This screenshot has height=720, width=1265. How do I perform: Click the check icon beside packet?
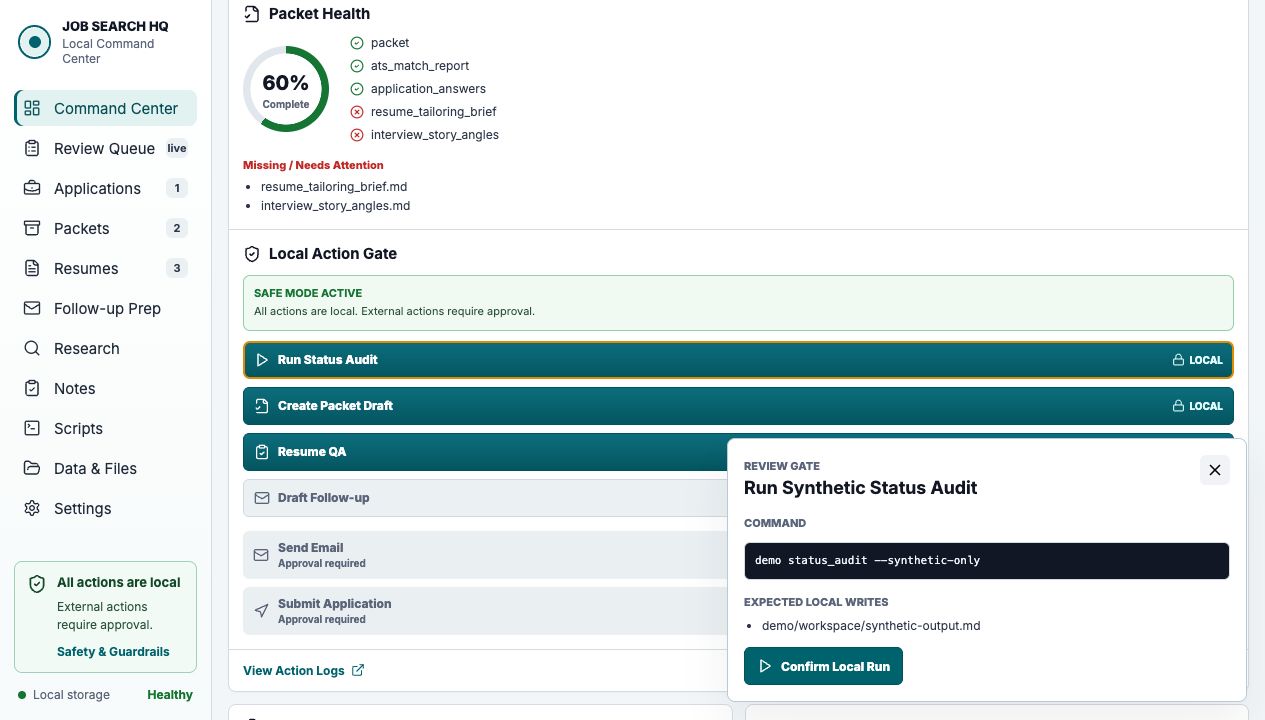pos(357,43)
